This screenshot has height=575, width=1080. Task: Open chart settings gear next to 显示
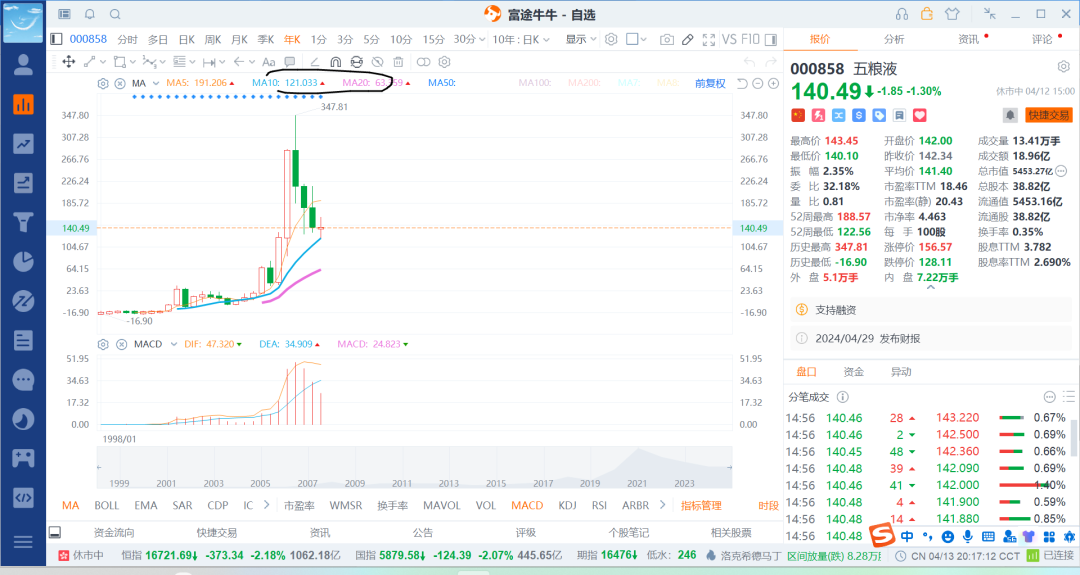[611, 39]
